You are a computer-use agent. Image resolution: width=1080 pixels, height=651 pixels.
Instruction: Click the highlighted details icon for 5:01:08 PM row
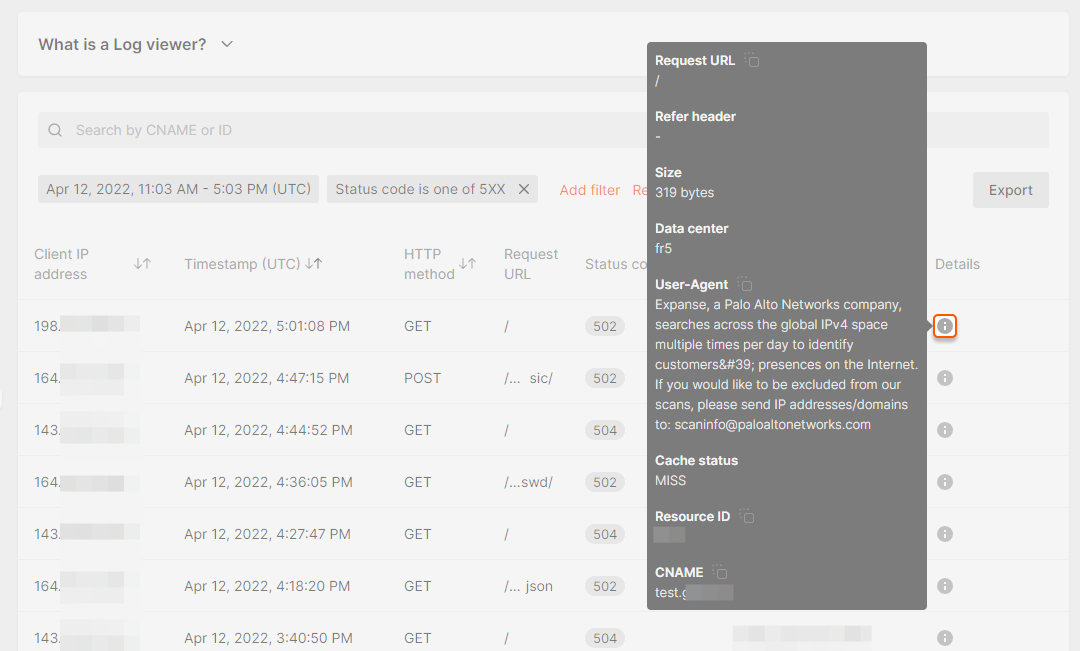(x=945, y=326)
